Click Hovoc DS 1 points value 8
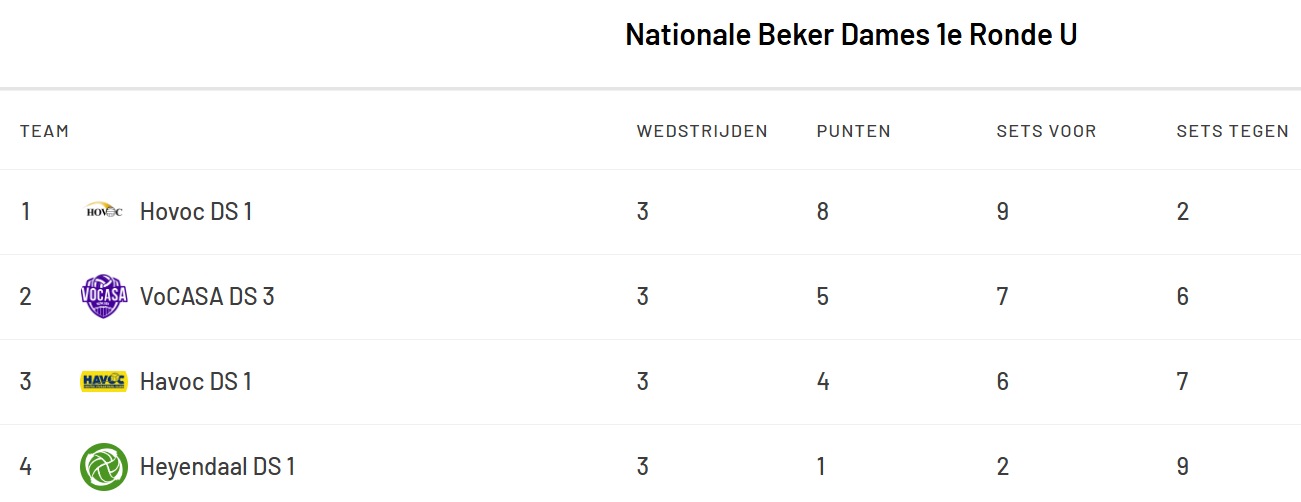Screen dimensions: 1301x502 (823, 212)
